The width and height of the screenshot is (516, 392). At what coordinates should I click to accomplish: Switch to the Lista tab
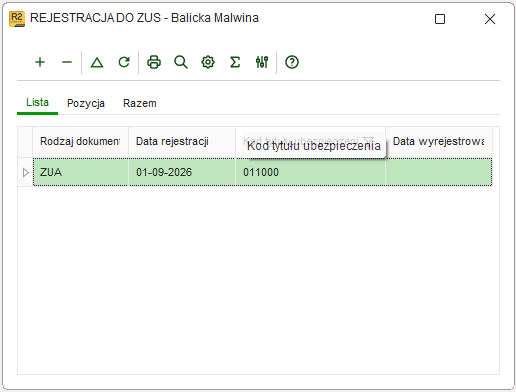click(x=37, y=103)
